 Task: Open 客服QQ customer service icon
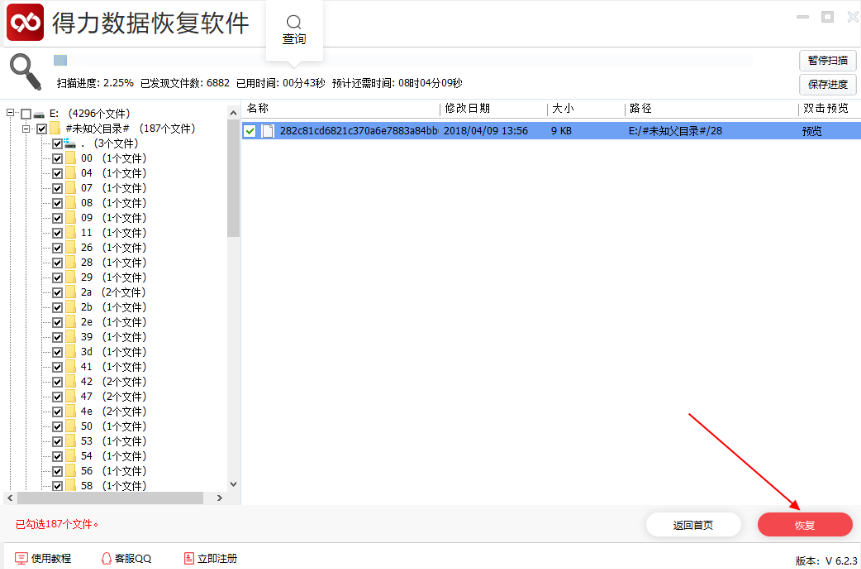click(x=106, y=558)
